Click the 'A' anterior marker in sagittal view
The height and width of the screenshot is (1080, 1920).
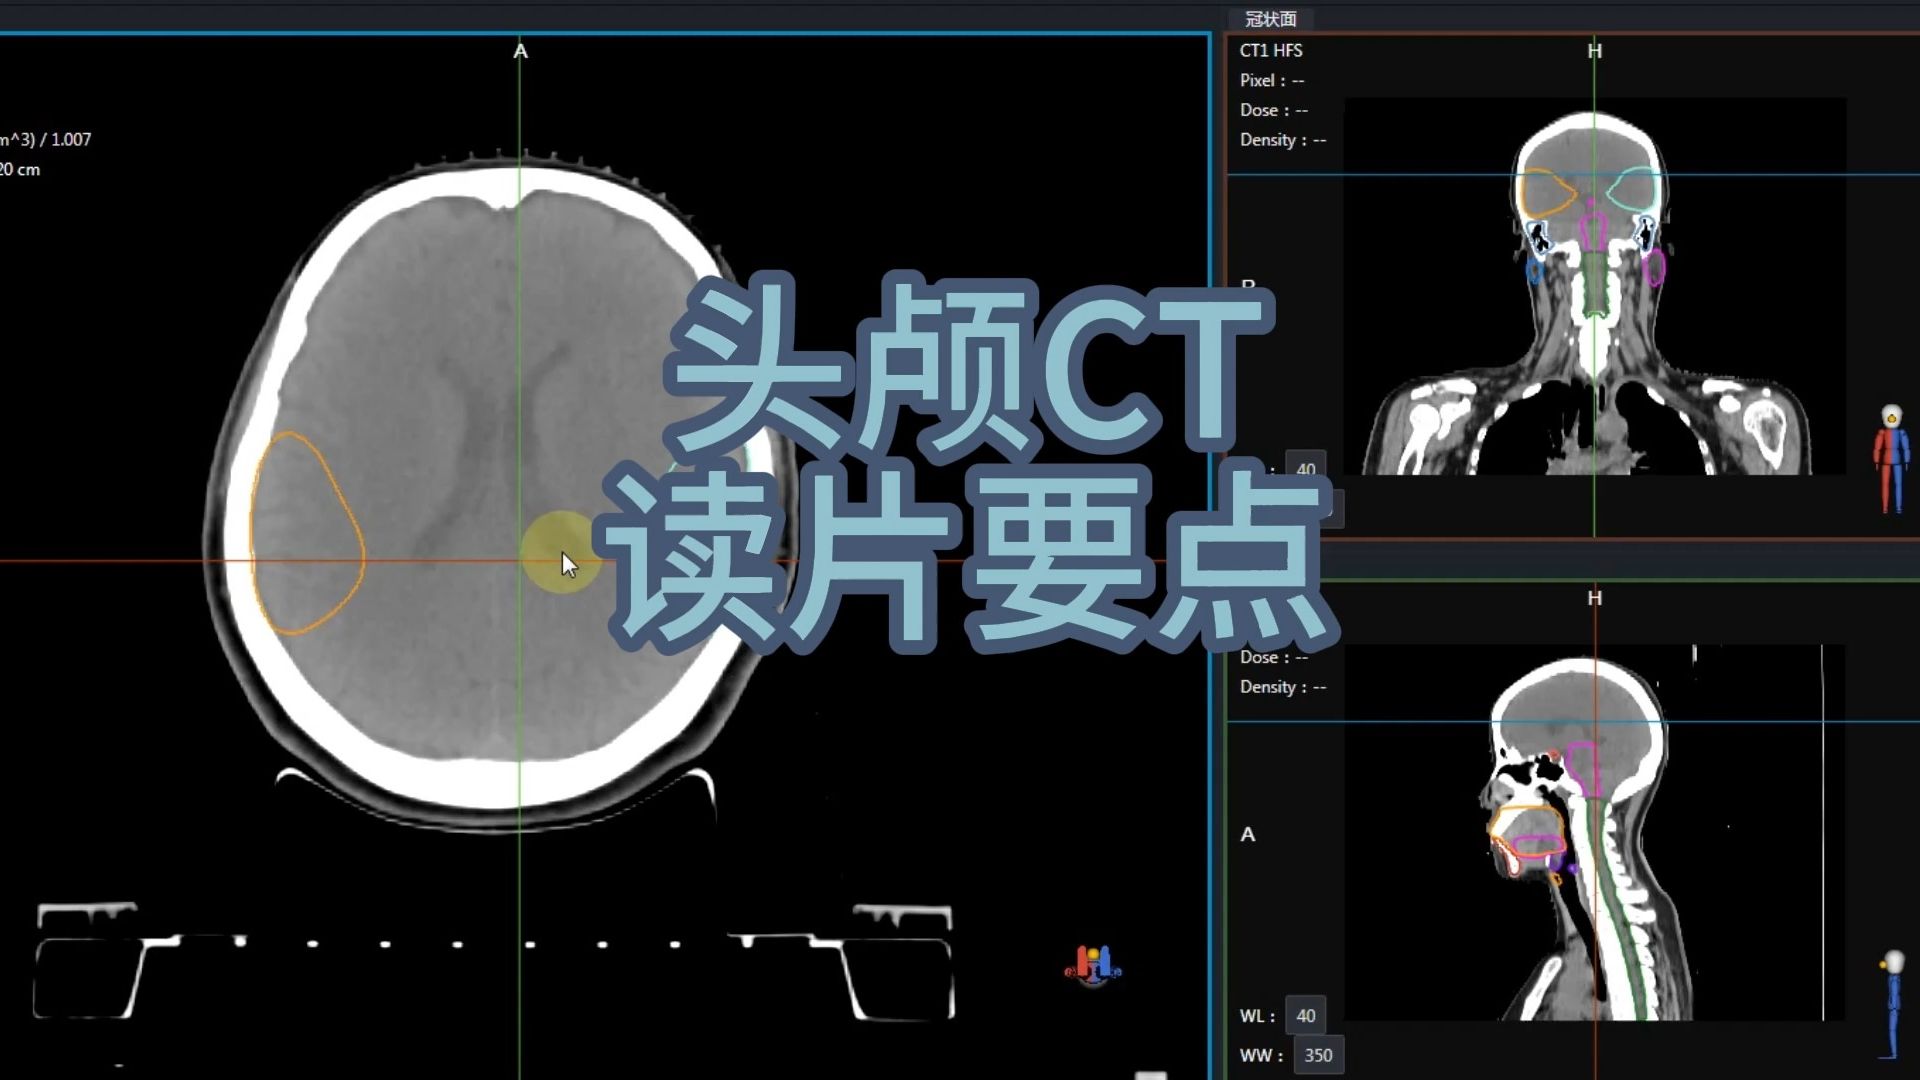pyautogui.click(x=1248, y=834)
